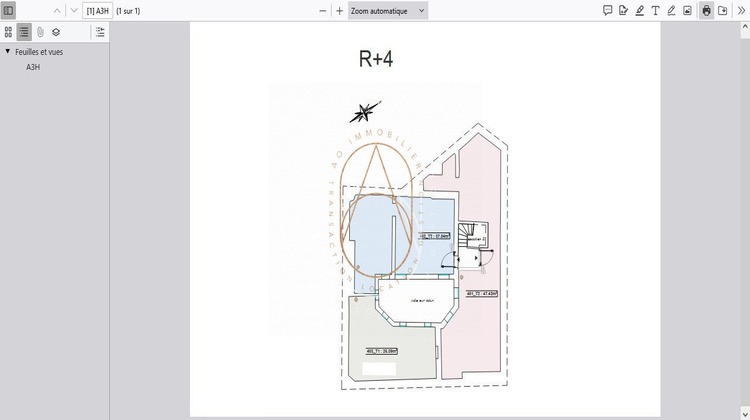Viewport: 750px width, 420px height.
Task: Download the PDF with save icon
Action: coord(723,10)
